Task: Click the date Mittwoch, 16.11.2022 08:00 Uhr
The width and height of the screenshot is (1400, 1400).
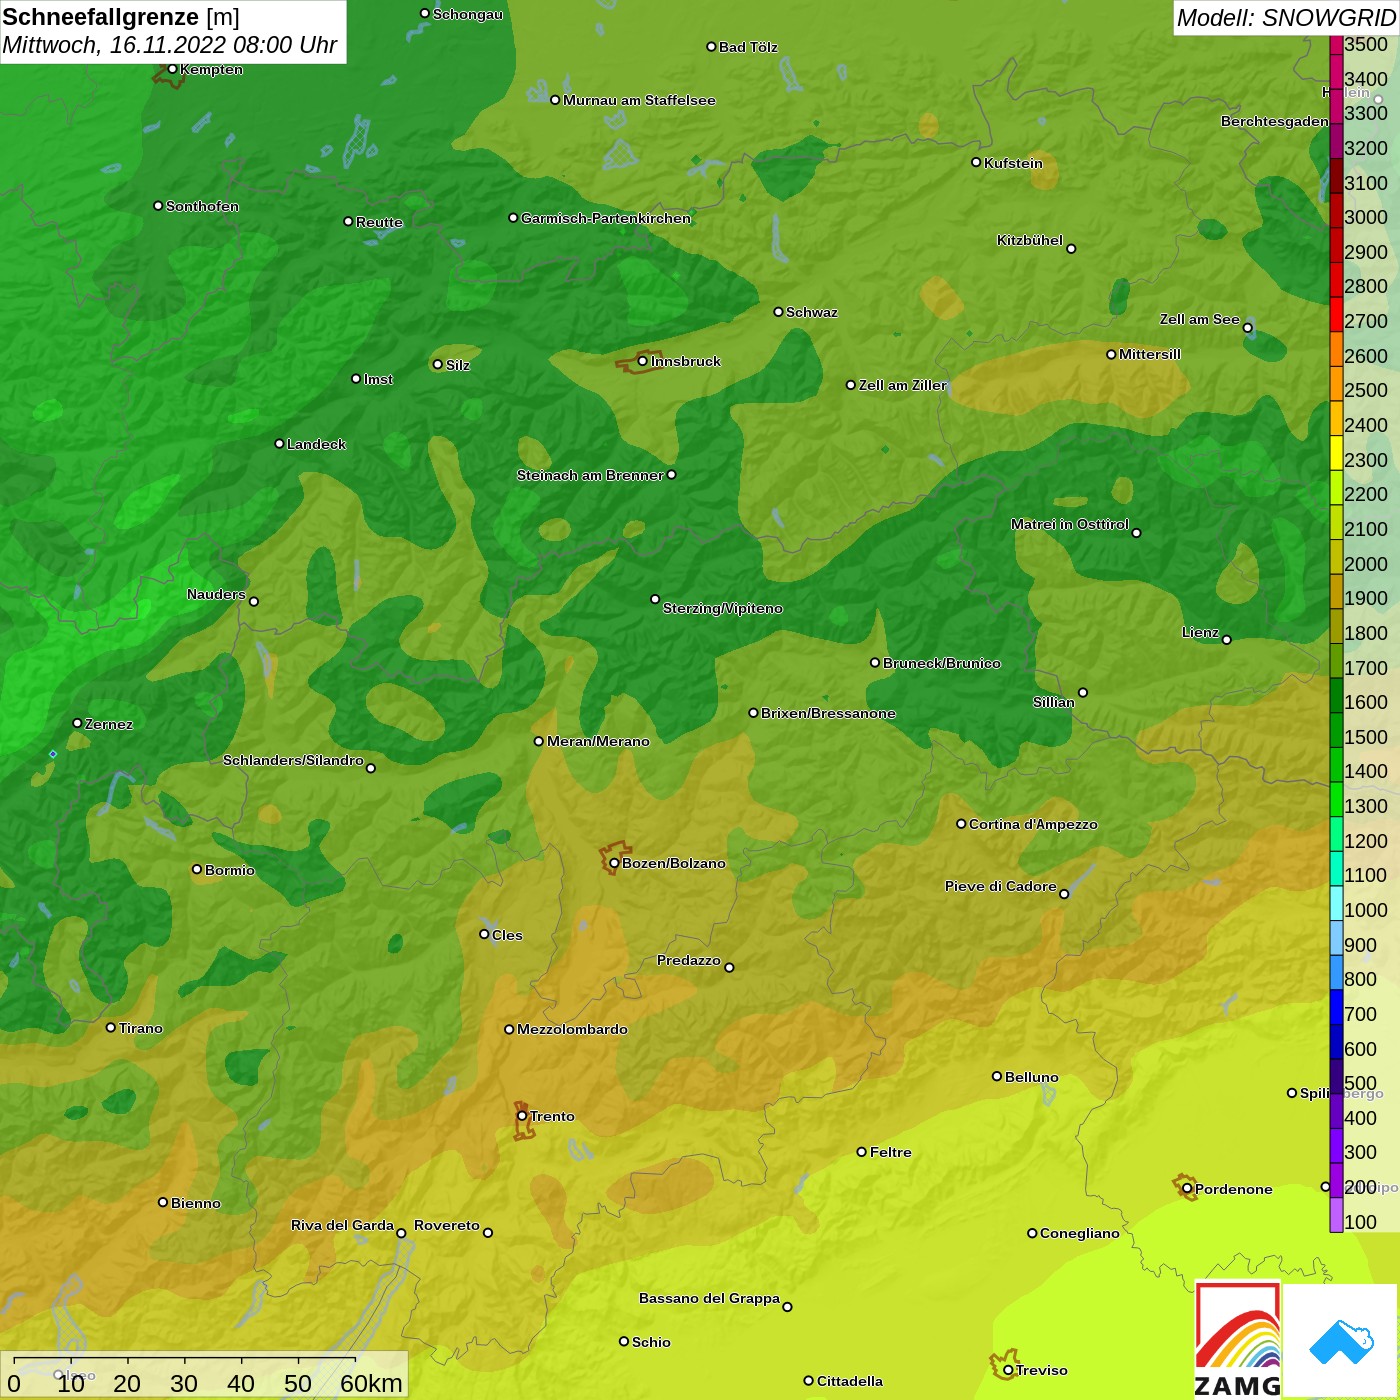Action: point(169,46)
